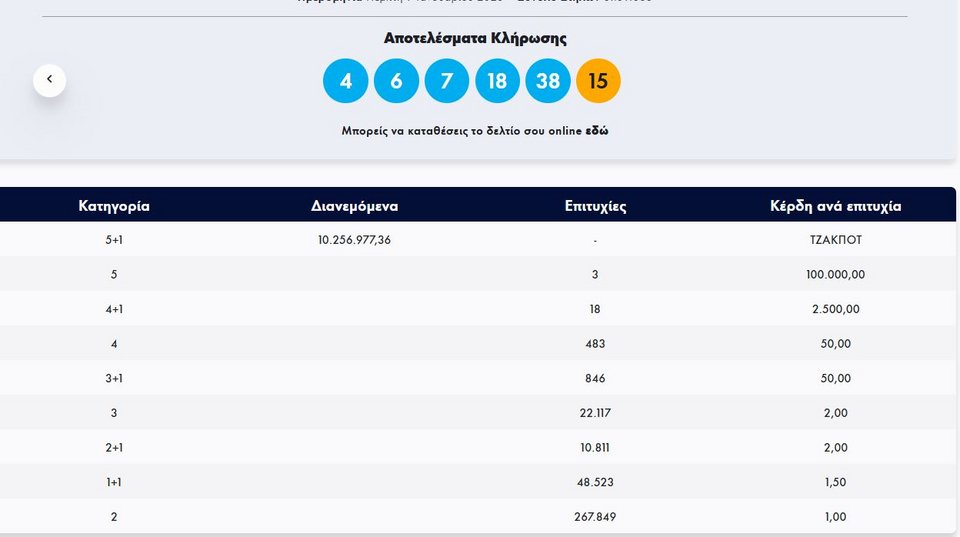Select the blue ball showing 18

coord(497,81)
